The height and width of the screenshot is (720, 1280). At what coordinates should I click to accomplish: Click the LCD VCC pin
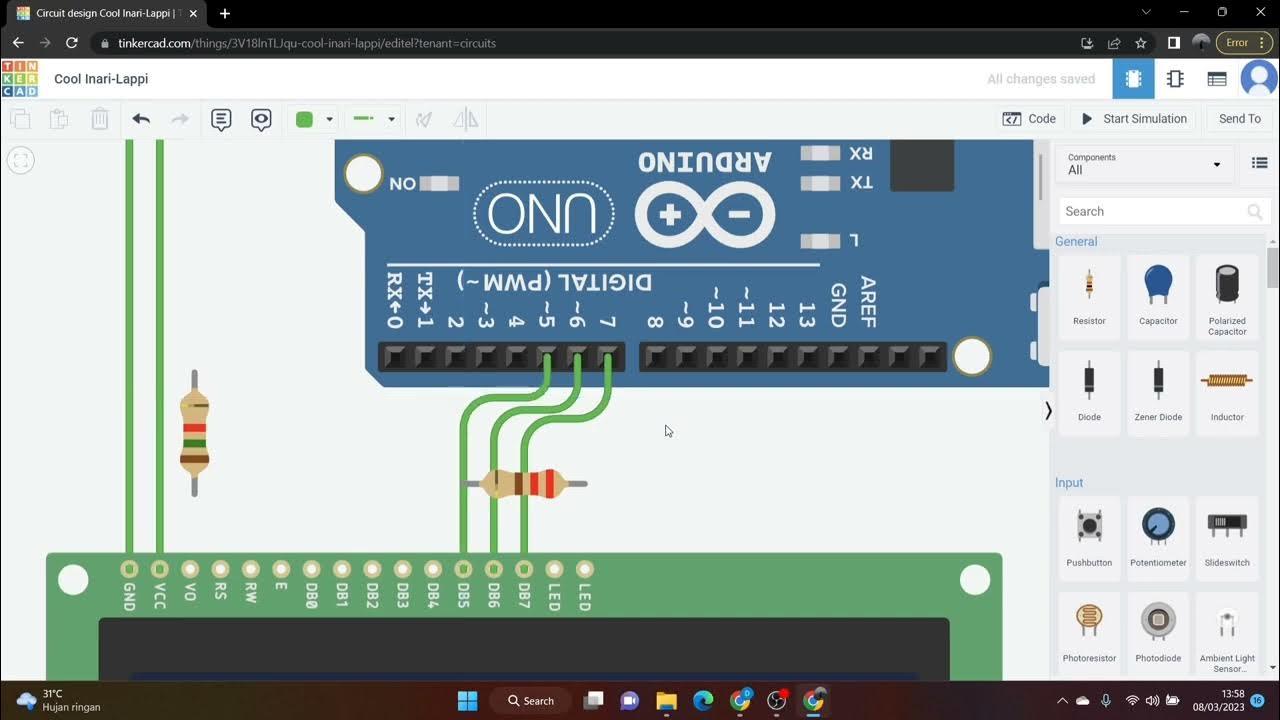click(x=159, y=569)
